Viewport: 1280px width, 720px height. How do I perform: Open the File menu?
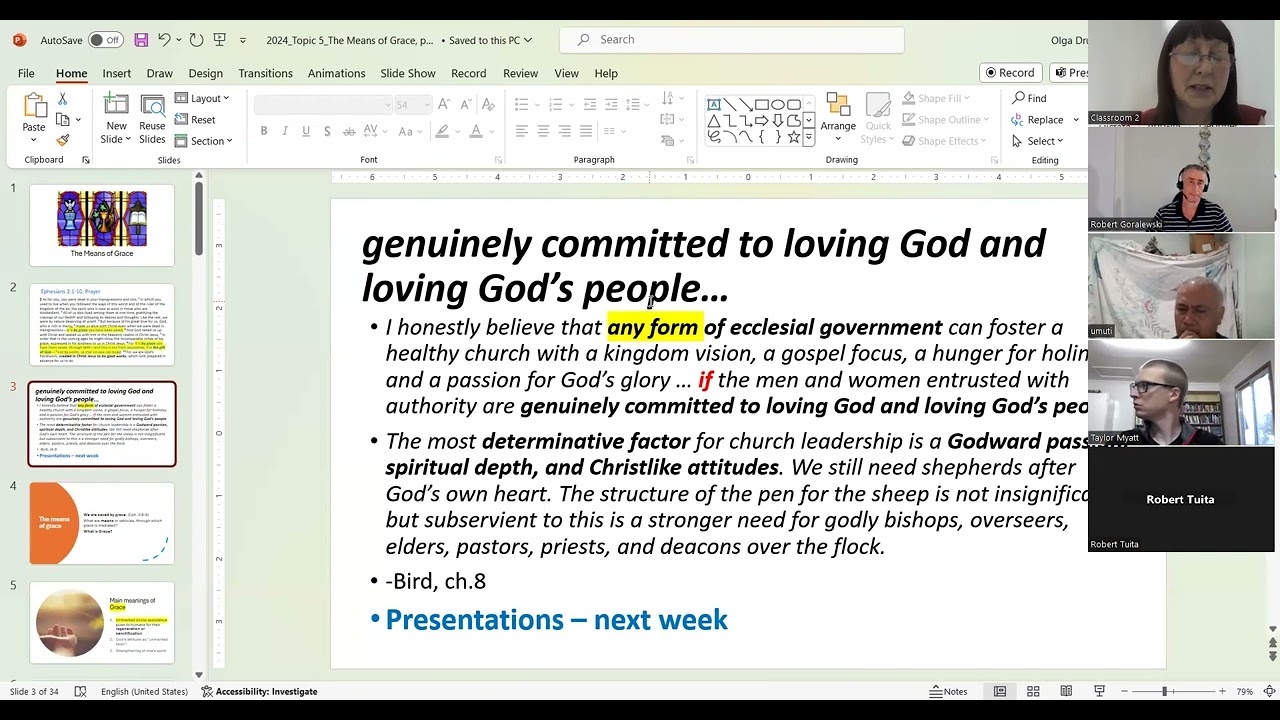pos(26,73)
